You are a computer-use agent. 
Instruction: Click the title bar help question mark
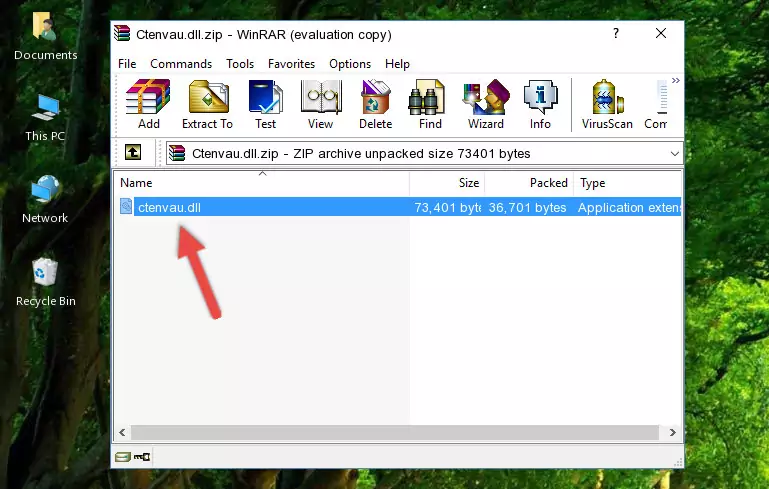click(616, 33)
